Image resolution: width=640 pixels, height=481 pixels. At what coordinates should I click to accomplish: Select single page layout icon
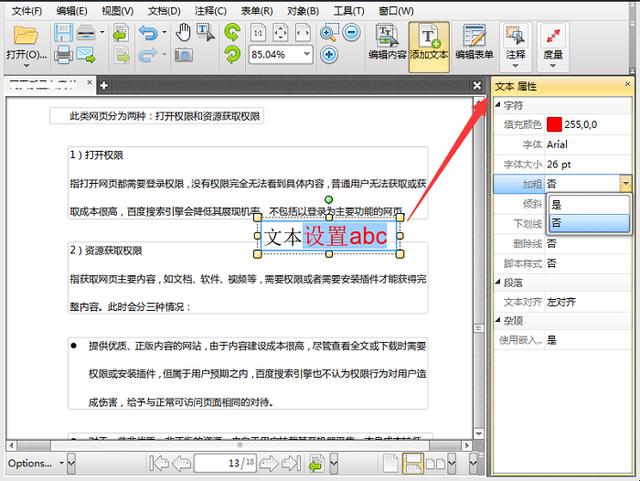click(x=391, y=463)
